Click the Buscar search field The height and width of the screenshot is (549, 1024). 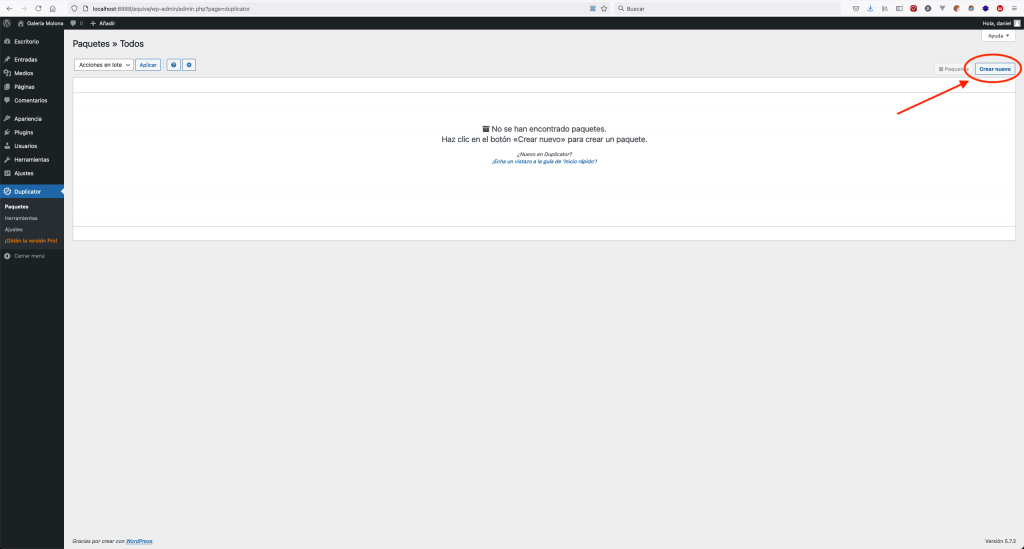(728, 8)
